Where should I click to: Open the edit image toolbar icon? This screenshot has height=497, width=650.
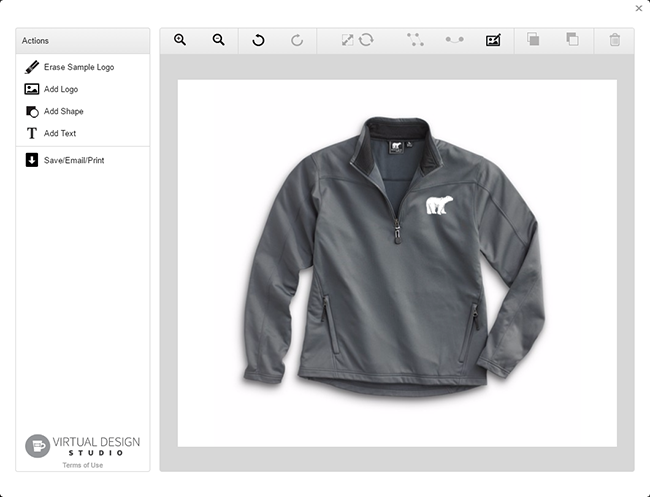pyautogui.click(x=493, y=40)
